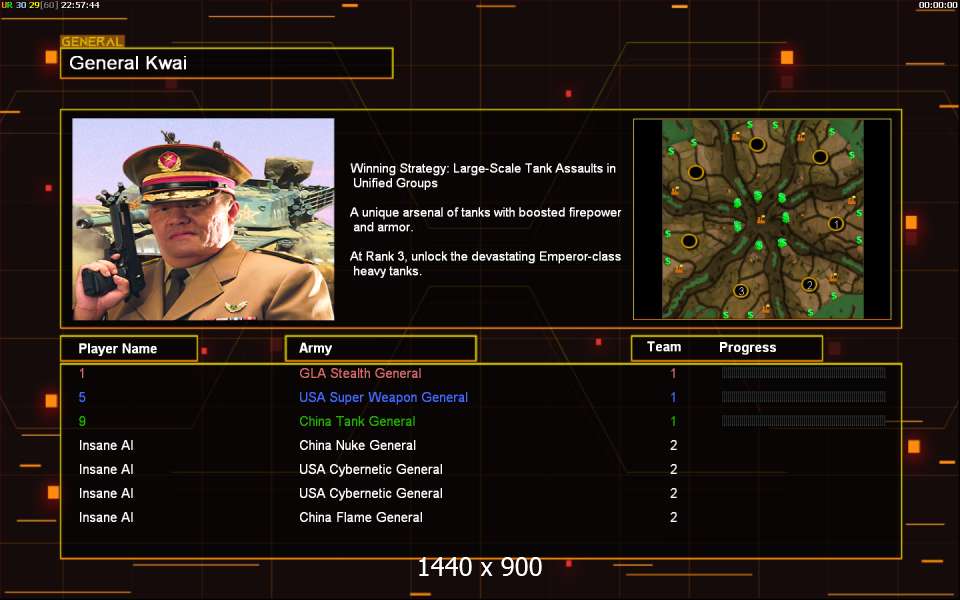Click the 00:00:00 timer in the corner

pyautogui.click(x=937, y=5)
